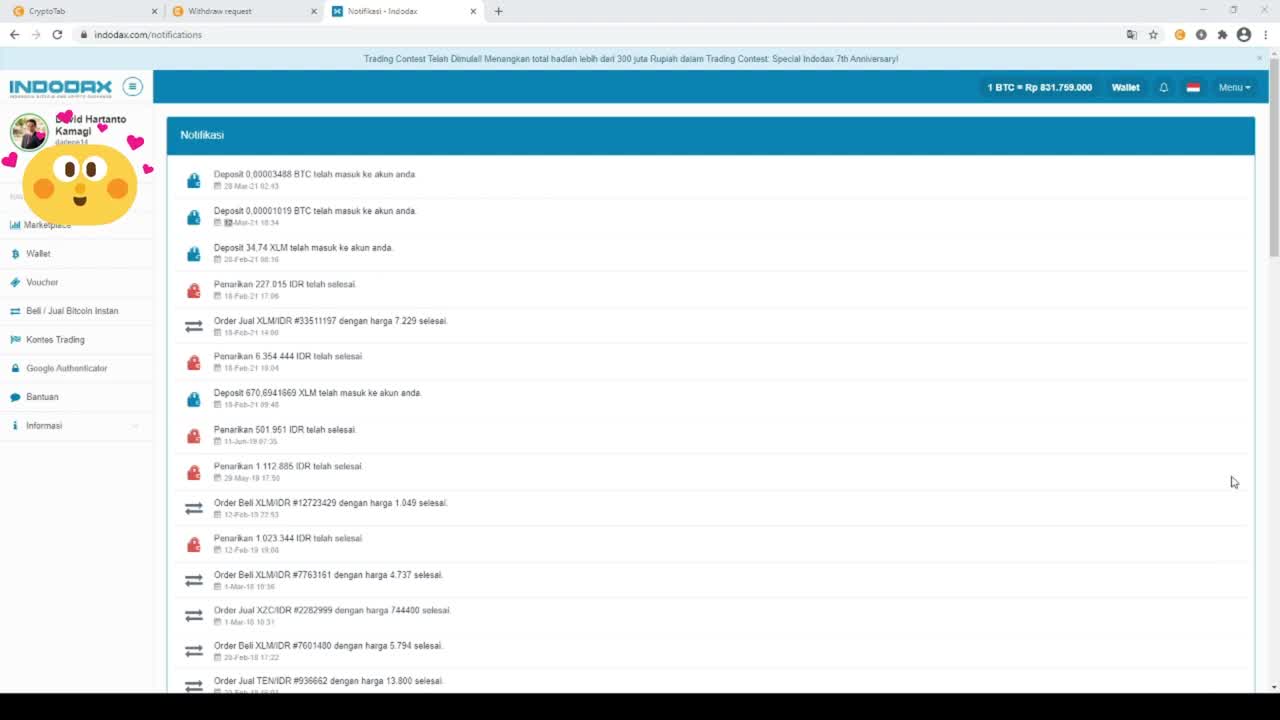Viewport: 1280px width, 720px height.
Task: Click the Beli / Jual exchange sidebar icon
Action: click(x=15, y=311)
